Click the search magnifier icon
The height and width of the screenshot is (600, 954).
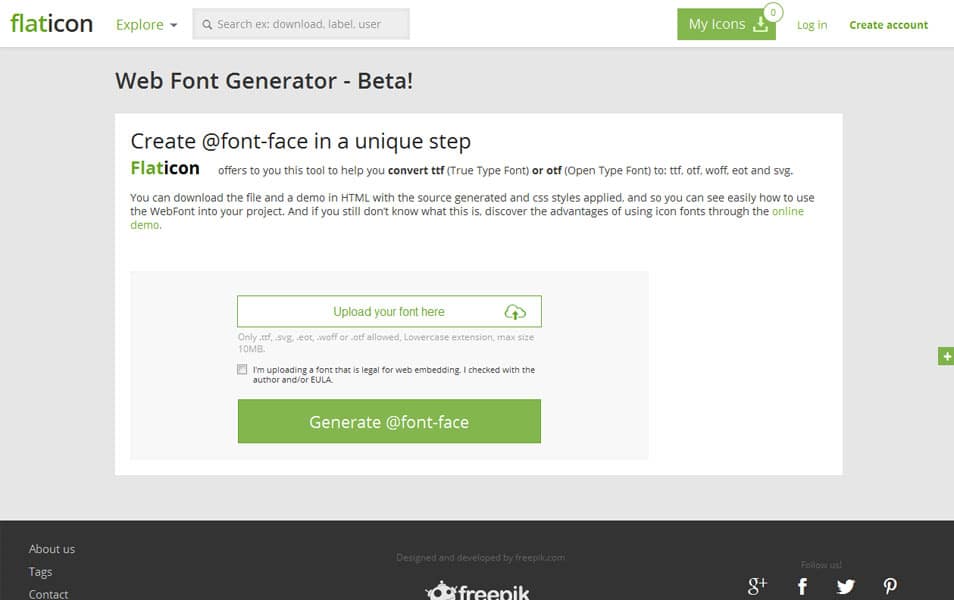coord(205,23)
